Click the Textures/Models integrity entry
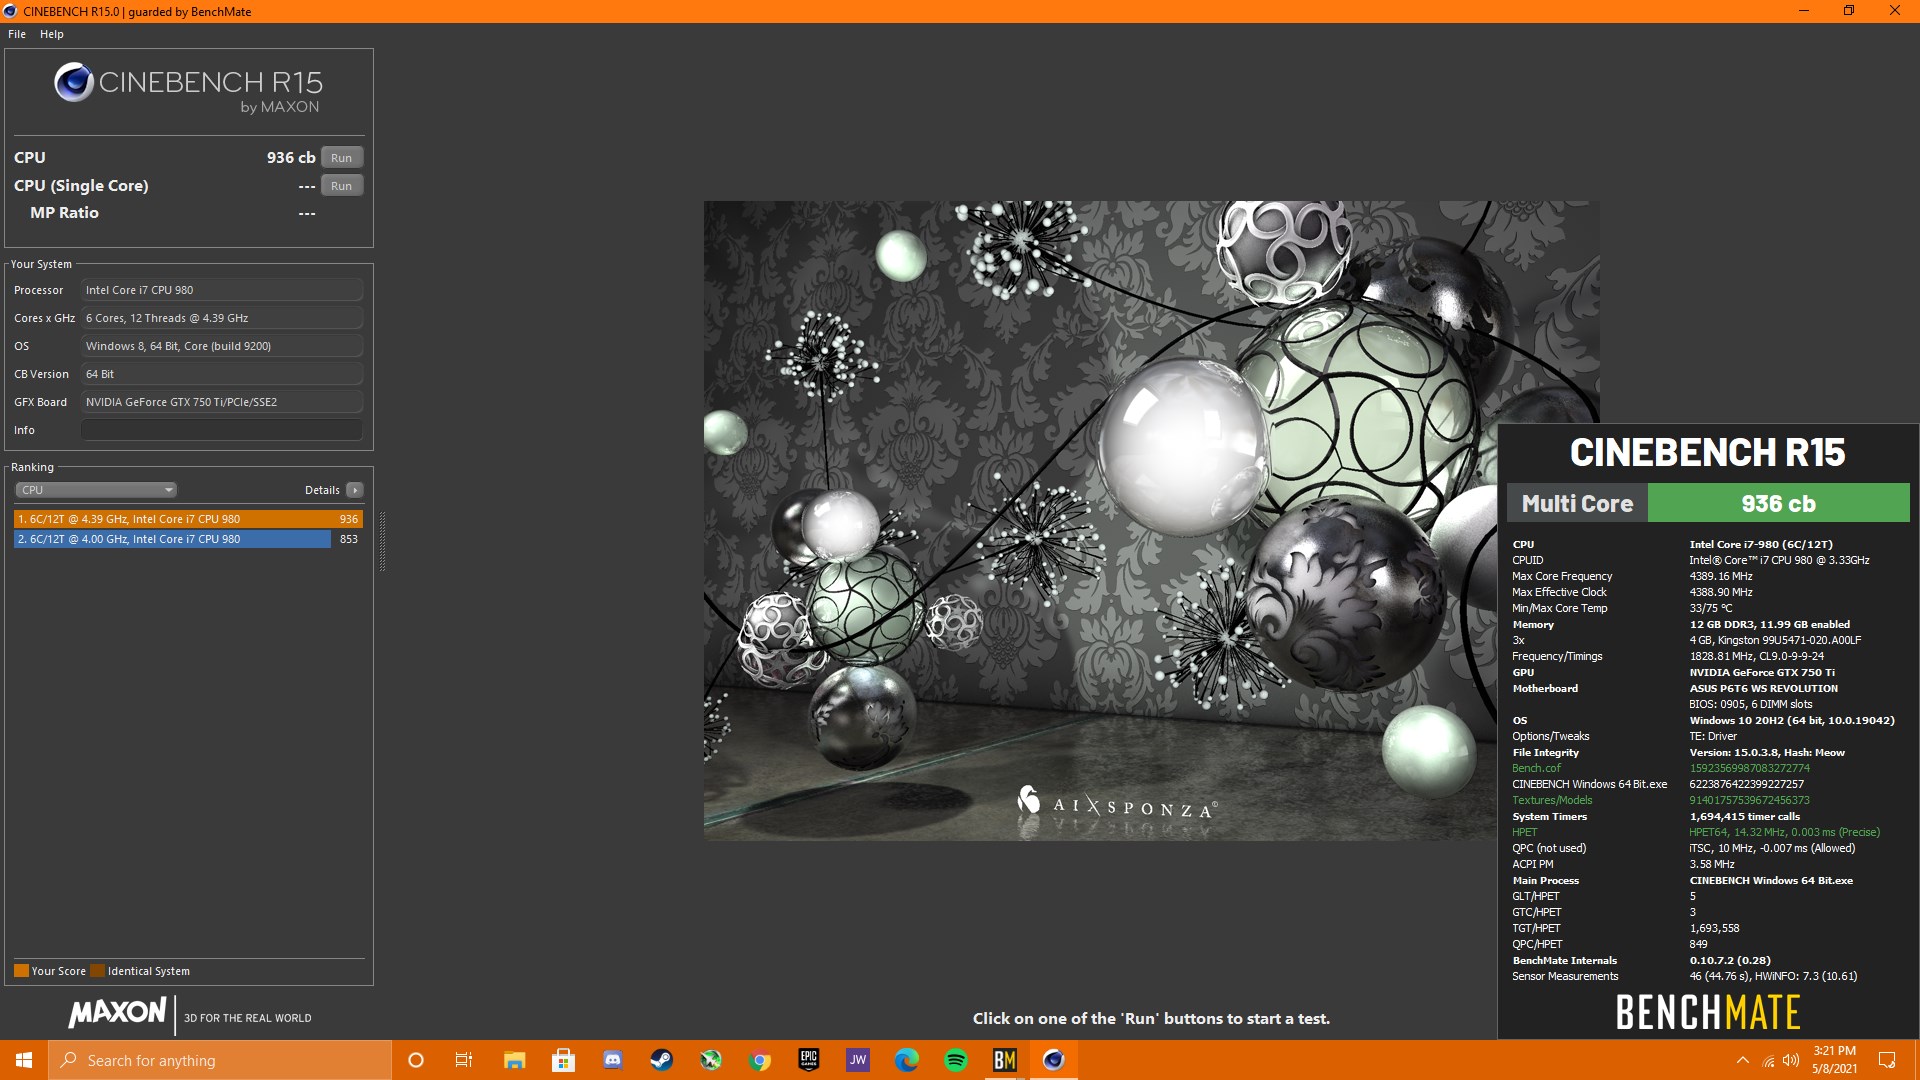This screenshot has height=1080, width=1920. click(1552, 800)
